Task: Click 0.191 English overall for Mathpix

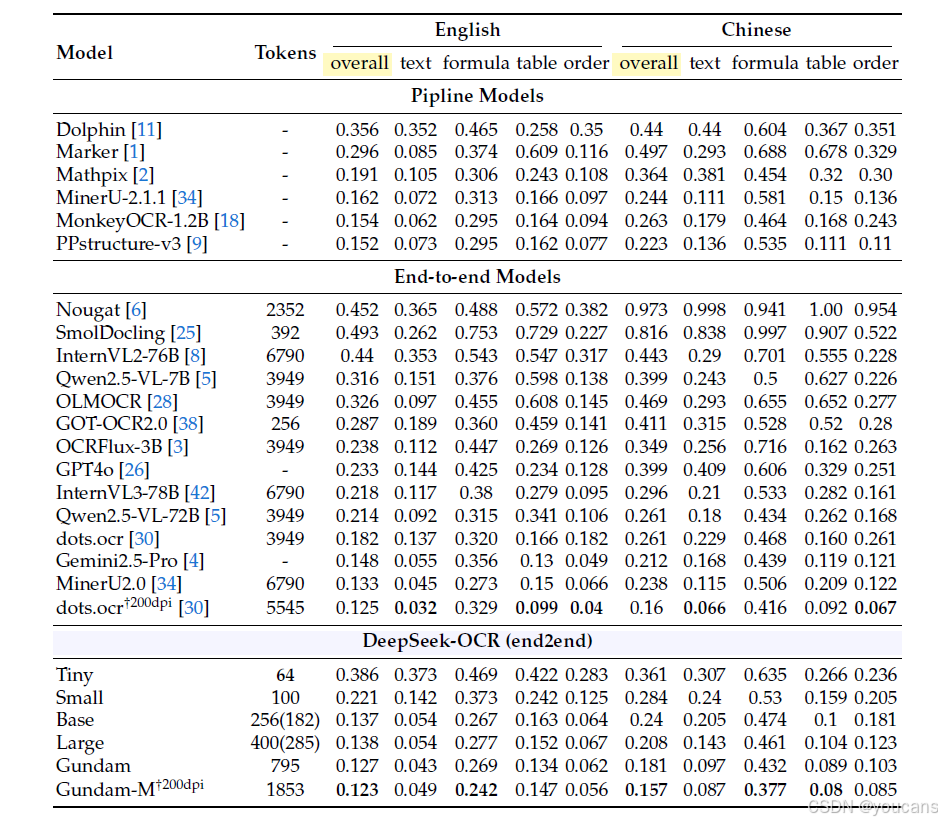Action: (357, 175)
